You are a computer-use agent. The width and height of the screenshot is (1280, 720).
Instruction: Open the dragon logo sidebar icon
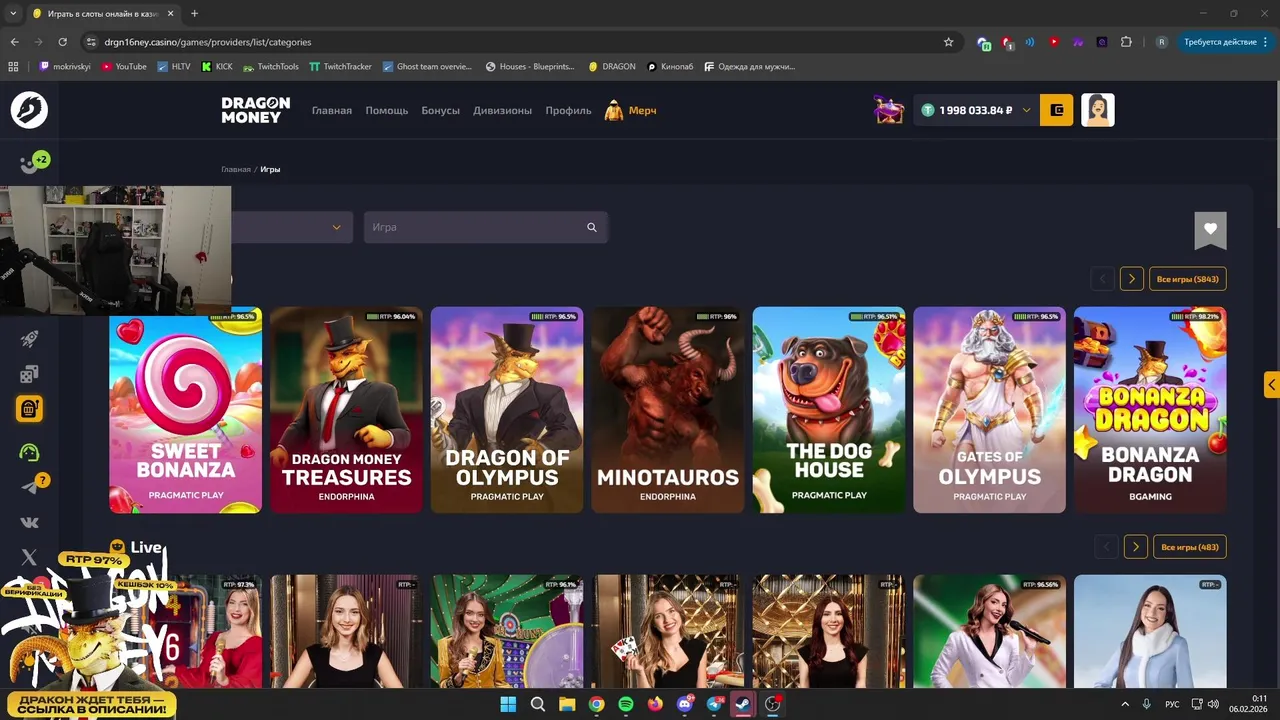29,110
